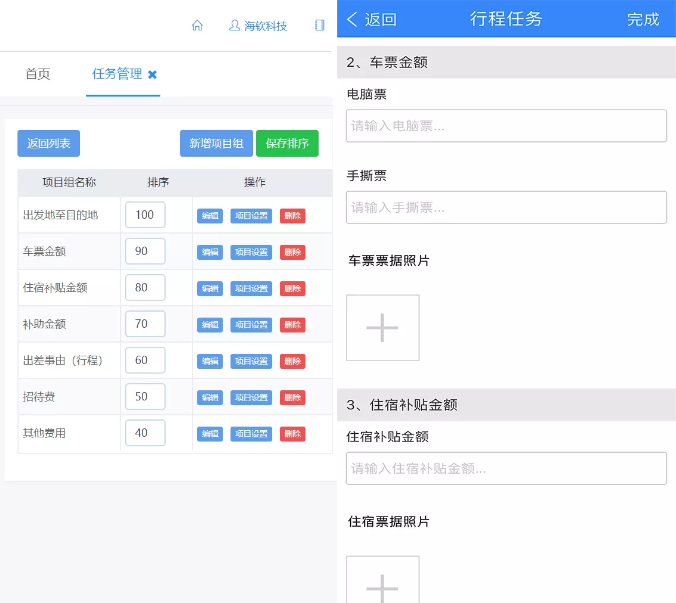Click the home icon in top bar
676x603 pixels.
(197, 25)
